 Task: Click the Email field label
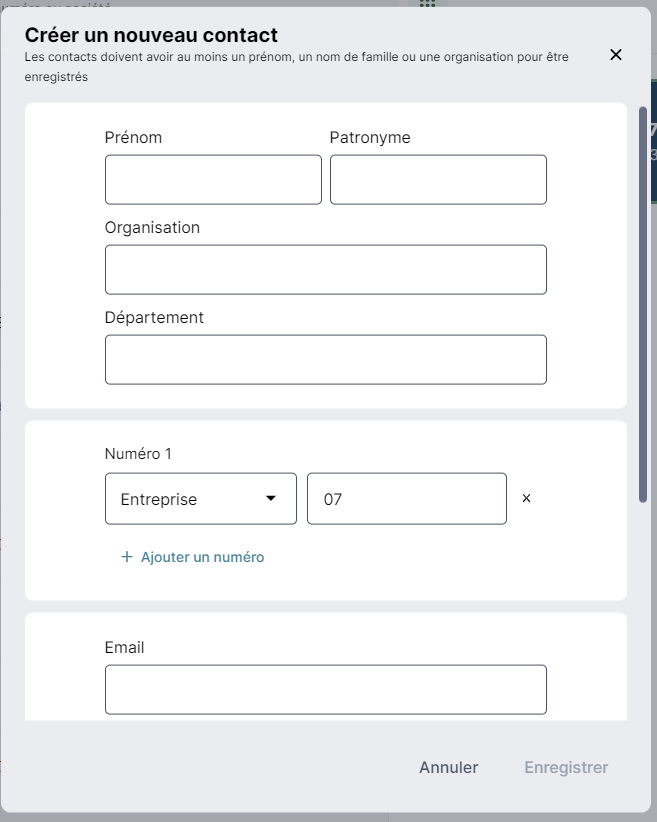coord(124,647)
